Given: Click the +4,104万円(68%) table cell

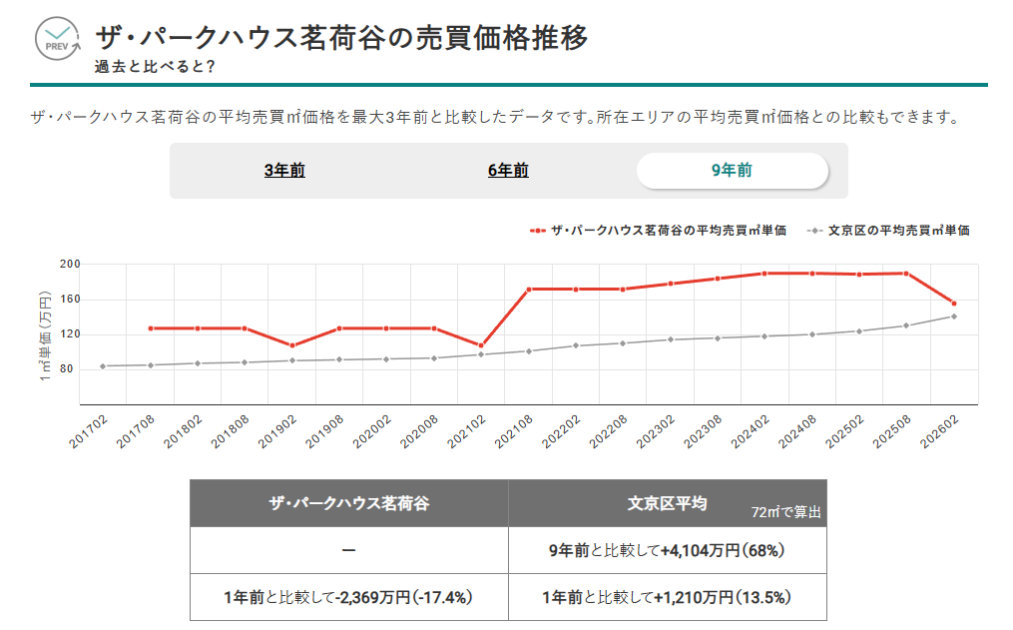Looking at the screenshot, I should [667, 550].
